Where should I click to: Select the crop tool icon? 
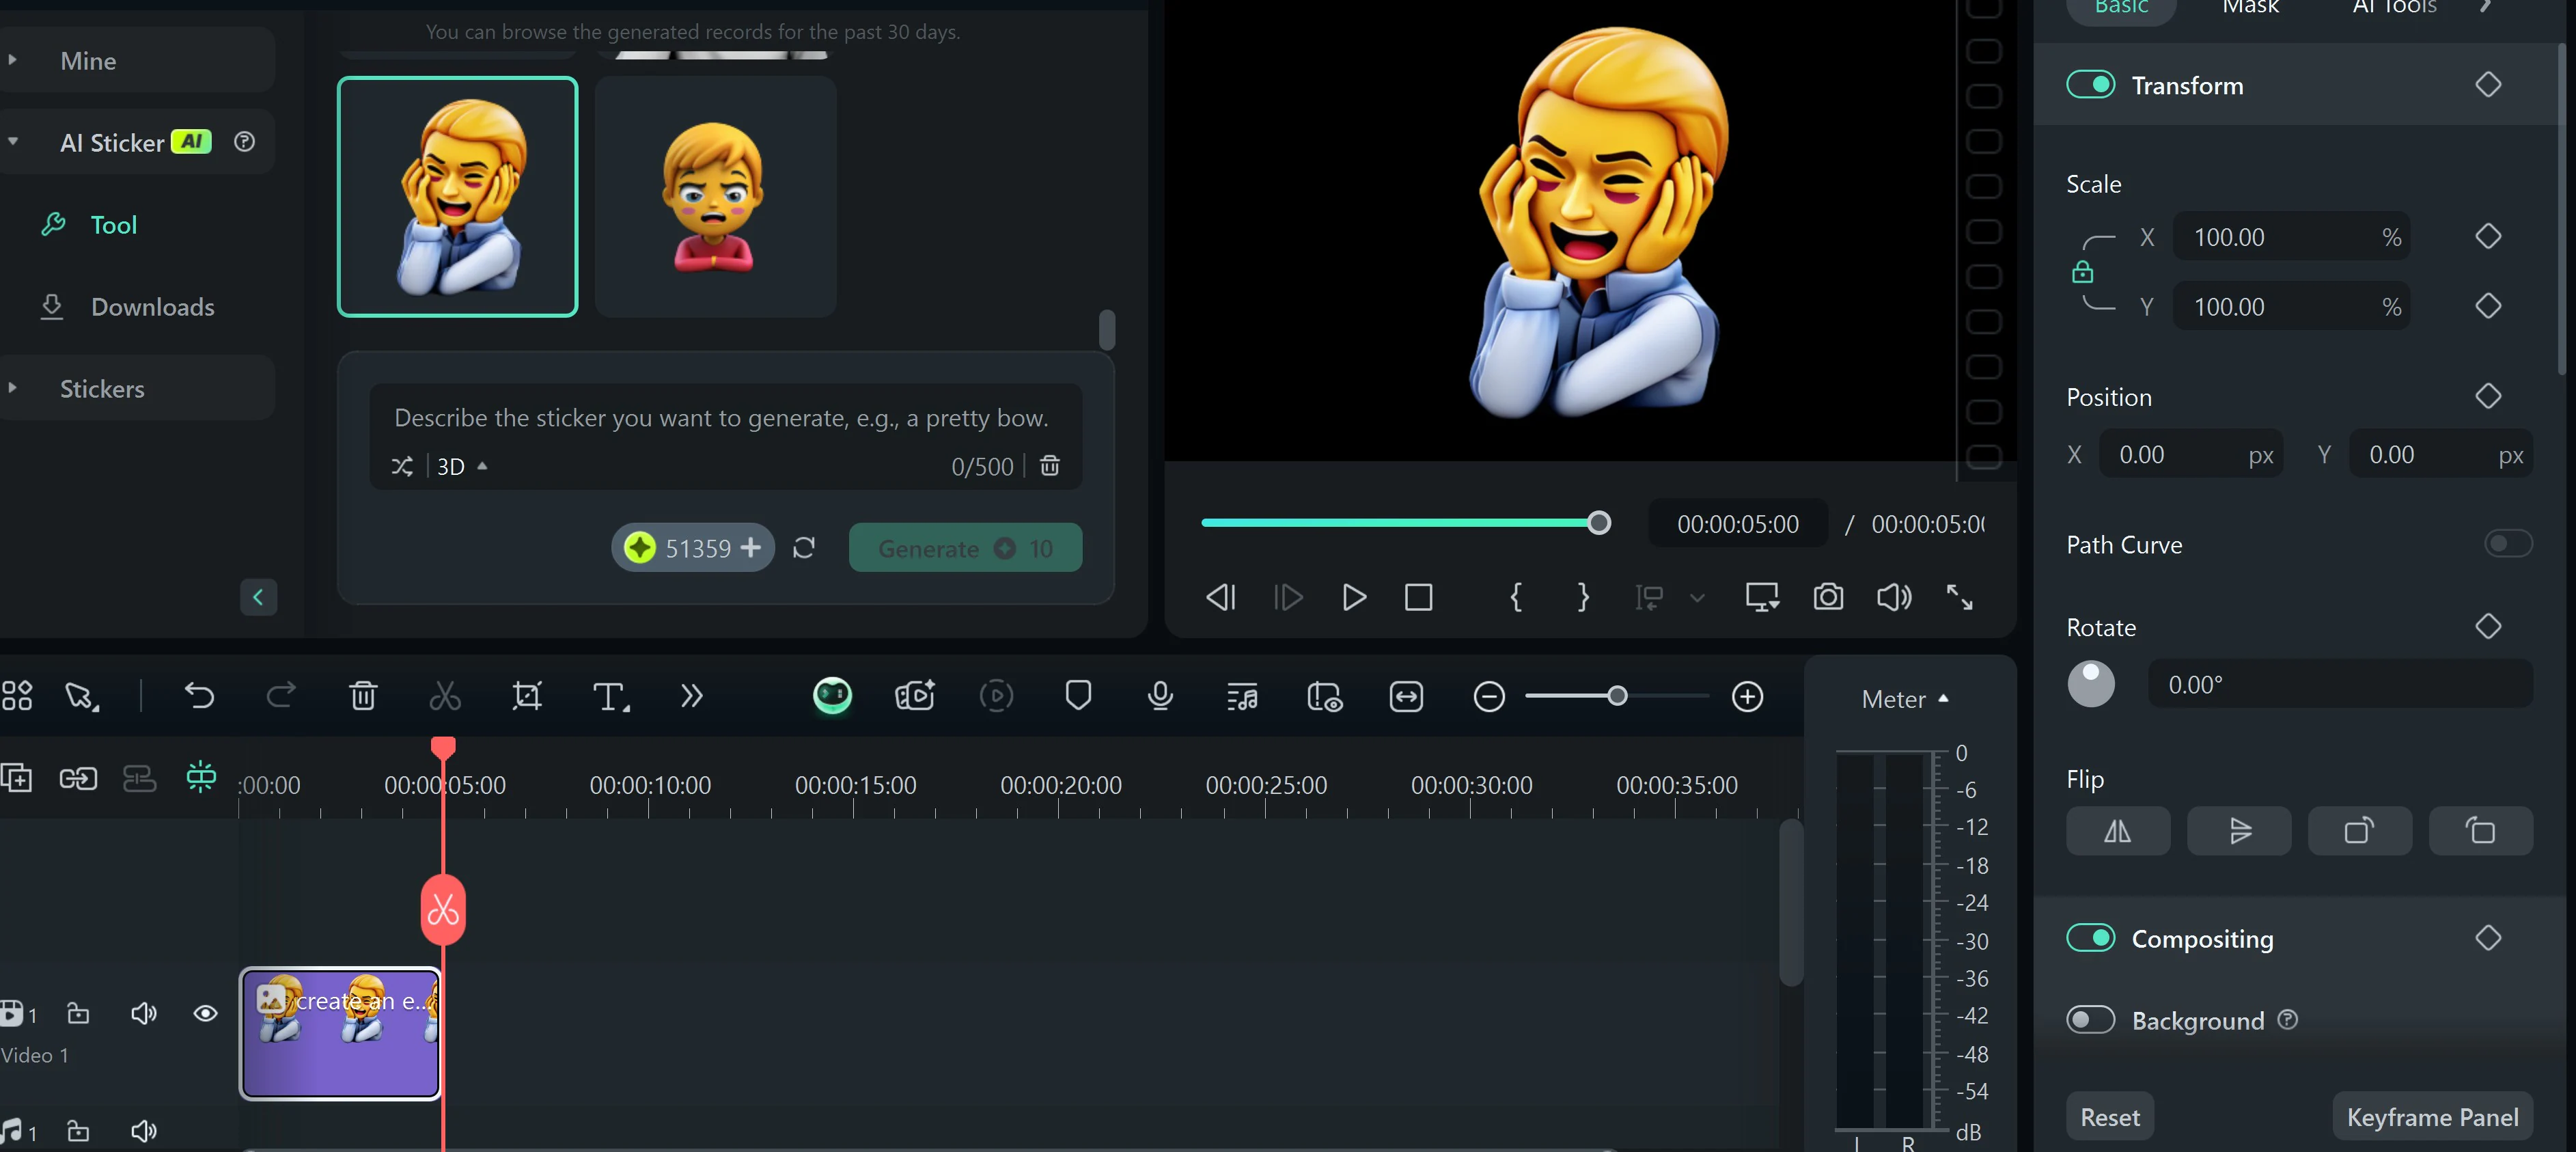(527, 696)
